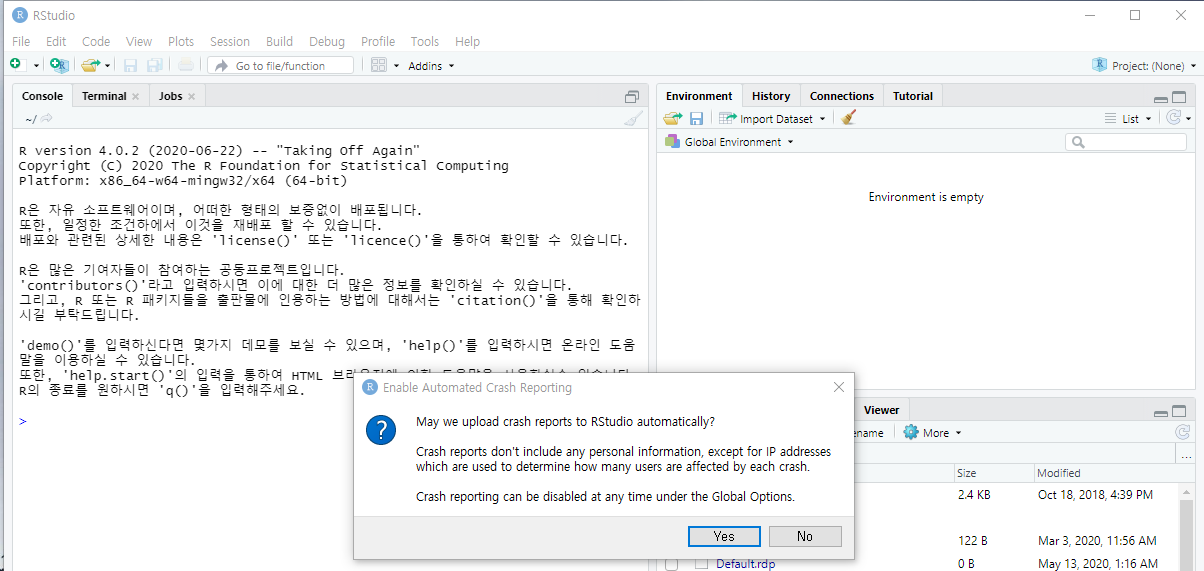Open the File menu

(x=21, y=41)
